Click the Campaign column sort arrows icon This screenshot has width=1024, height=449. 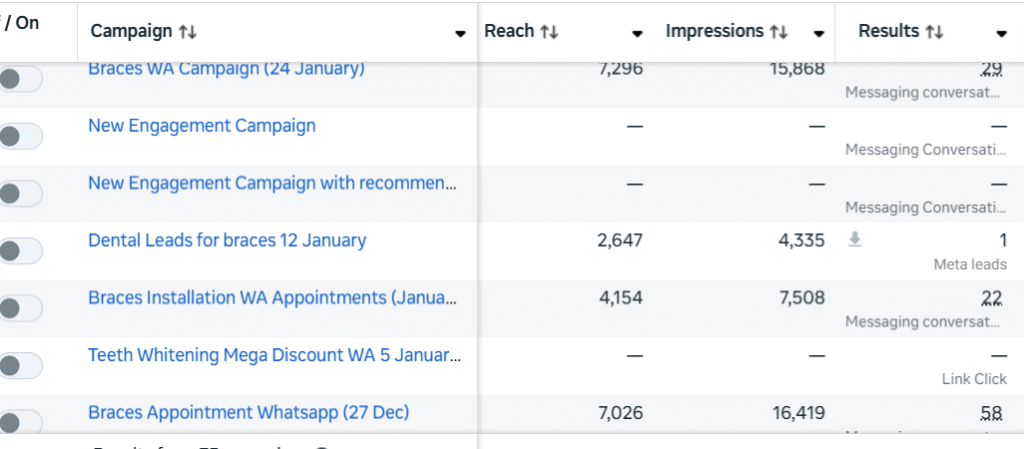tap(188, 32)
